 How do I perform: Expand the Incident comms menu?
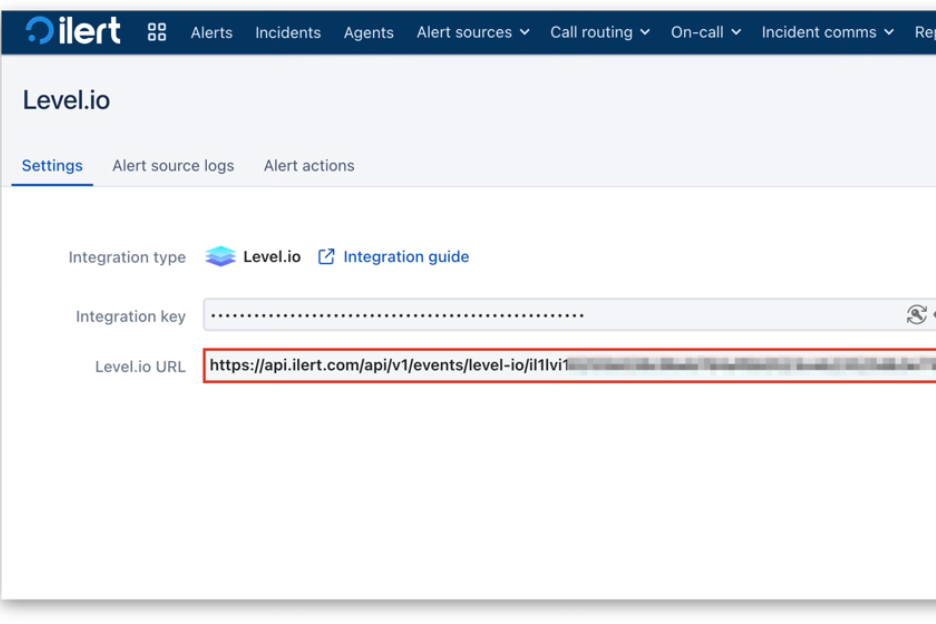tap(827, 32)
